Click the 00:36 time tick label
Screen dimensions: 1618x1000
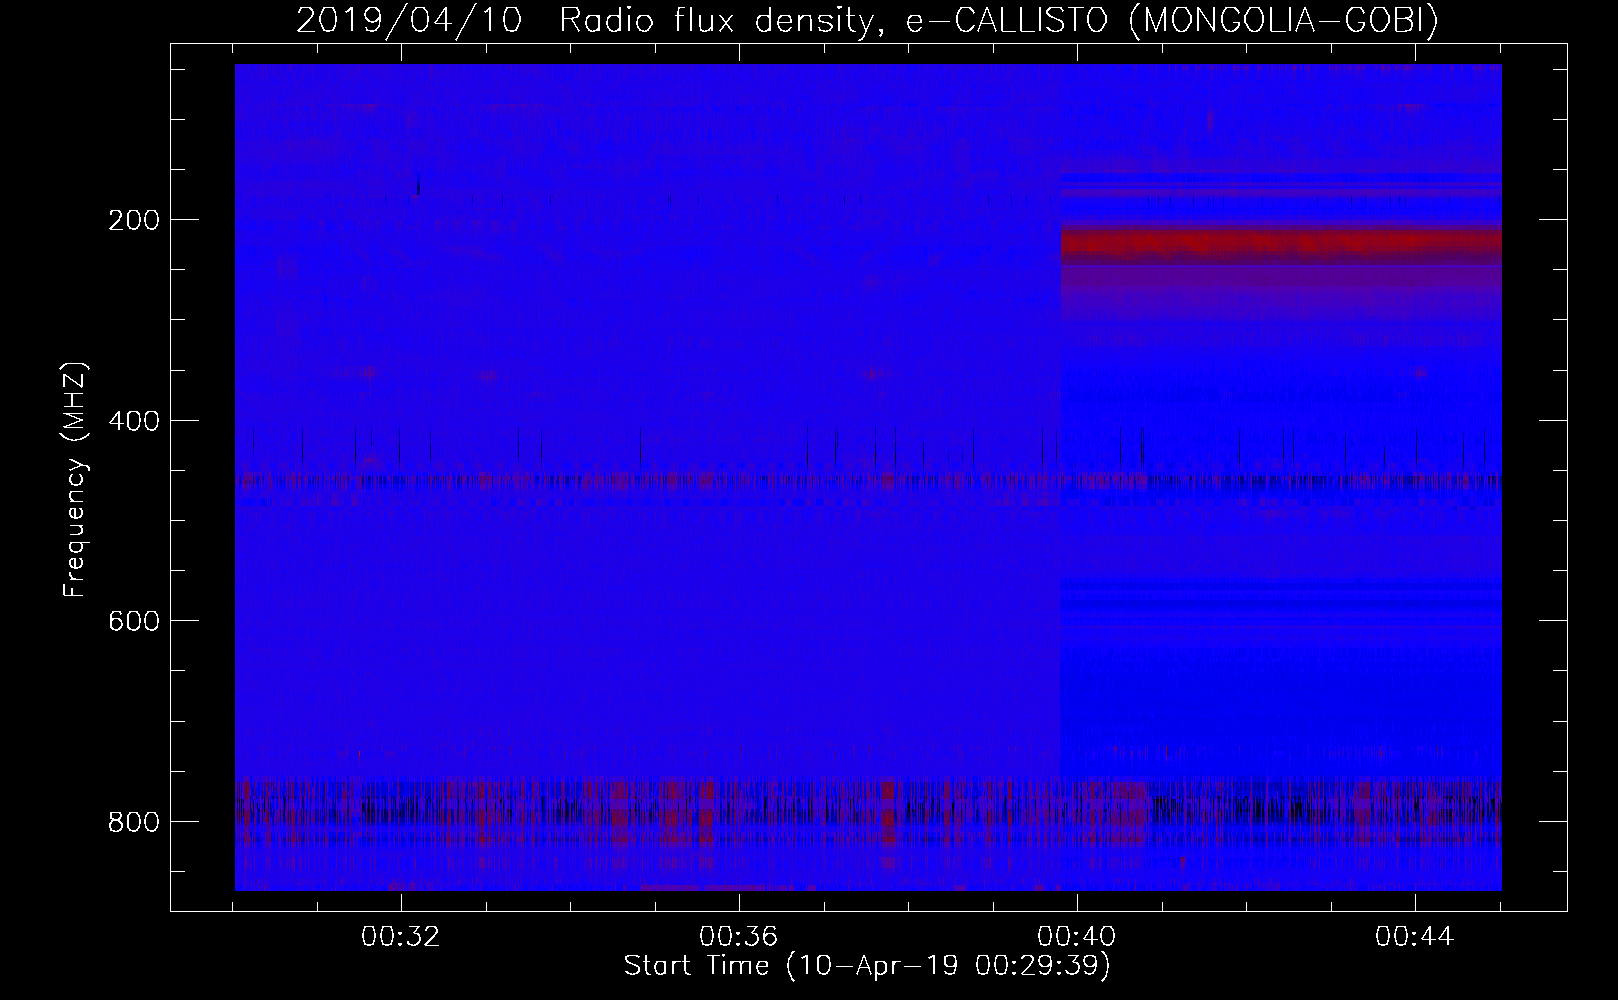pos(739,937)
